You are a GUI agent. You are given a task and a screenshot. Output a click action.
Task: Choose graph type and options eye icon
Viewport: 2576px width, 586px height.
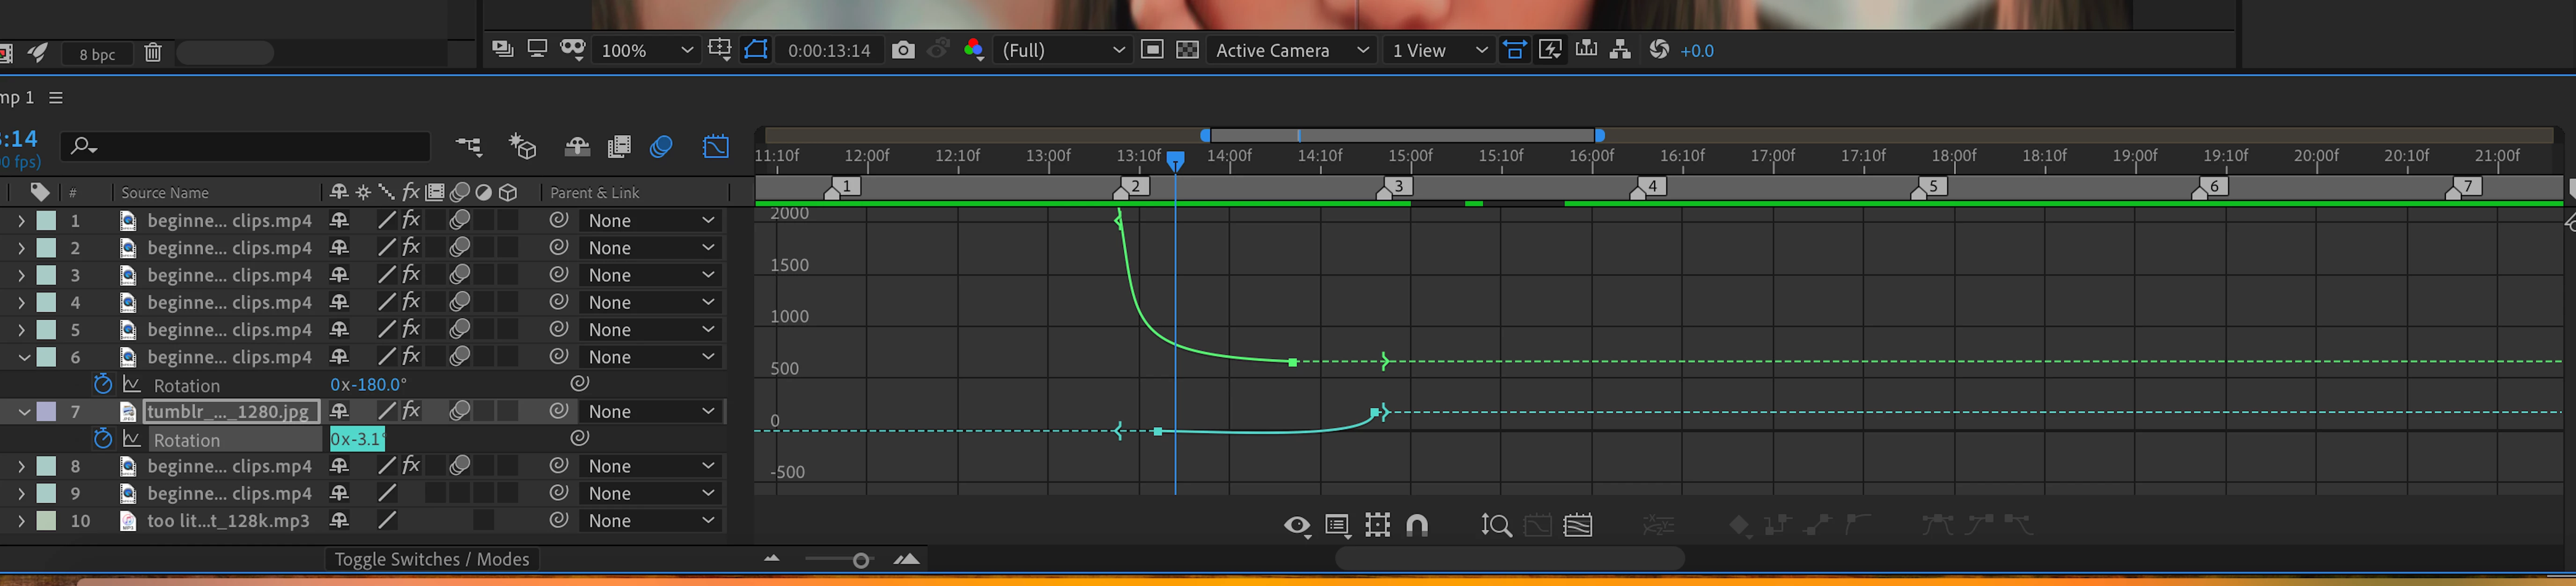tap(1296, 525)
